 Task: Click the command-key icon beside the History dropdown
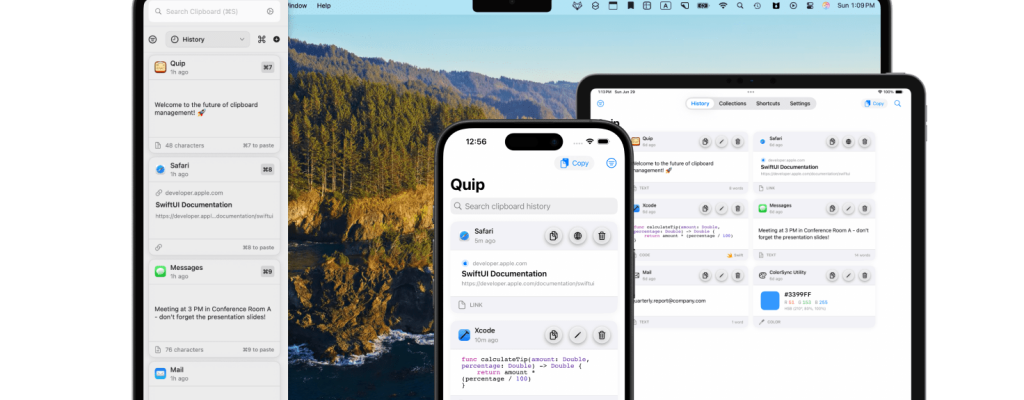(262, 40)
